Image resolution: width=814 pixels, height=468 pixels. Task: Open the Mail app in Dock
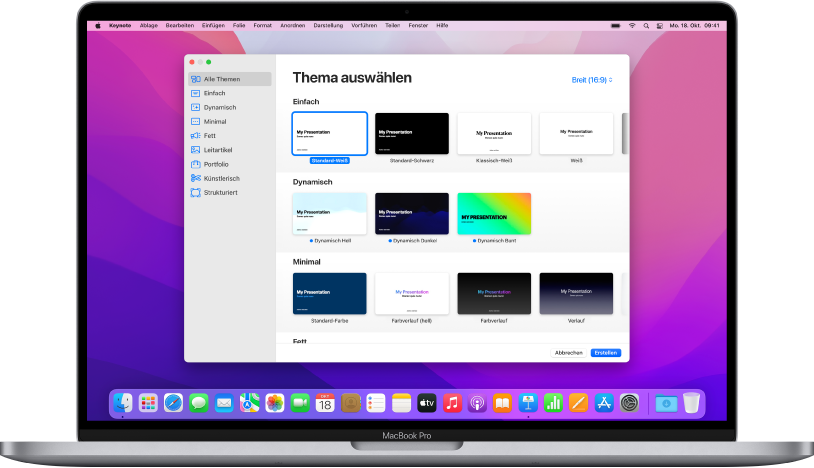(x=224, y=403)
